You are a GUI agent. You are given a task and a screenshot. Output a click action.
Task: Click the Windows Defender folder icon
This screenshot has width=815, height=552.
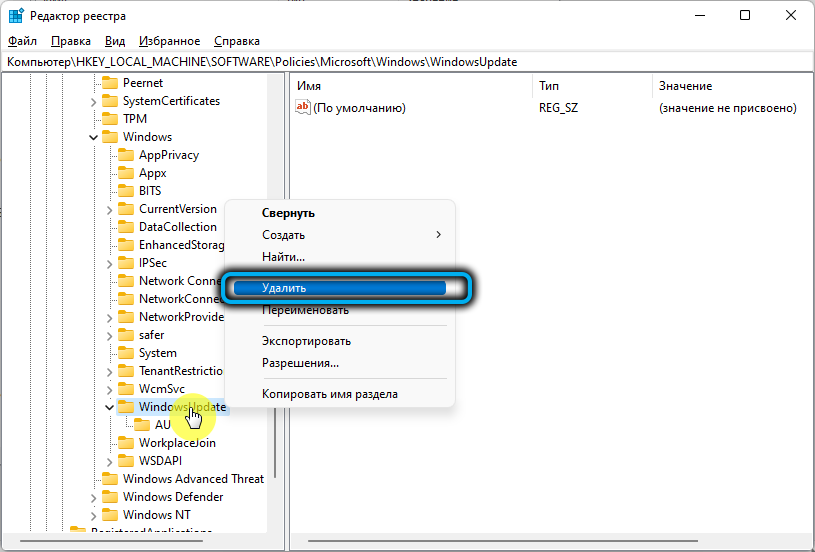tap(109, 497)
